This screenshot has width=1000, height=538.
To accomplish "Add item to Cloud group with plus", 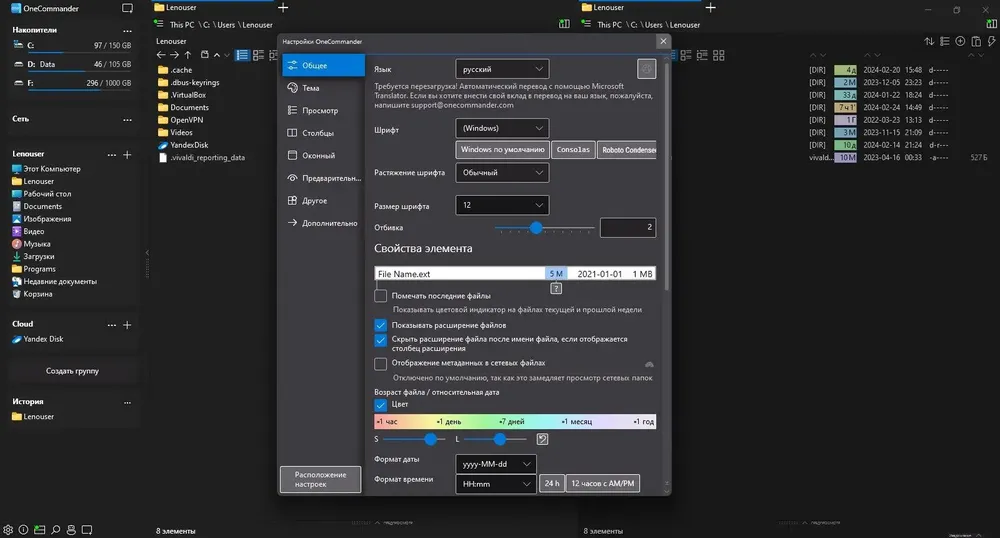I will pos(127,324).
